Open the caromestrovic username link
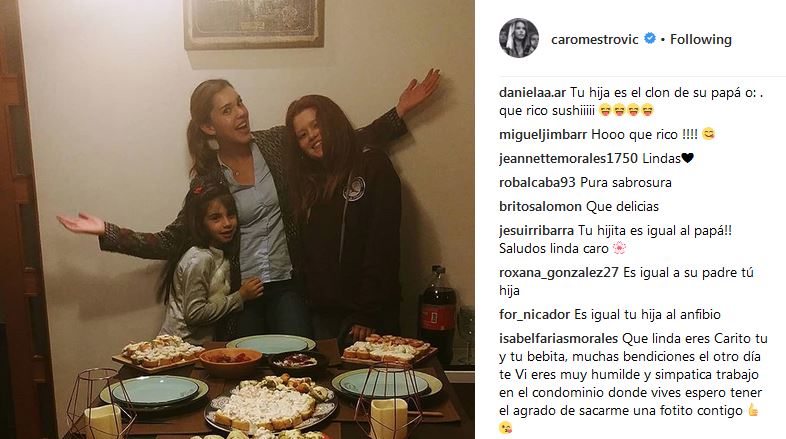 (x=595, y=39)
